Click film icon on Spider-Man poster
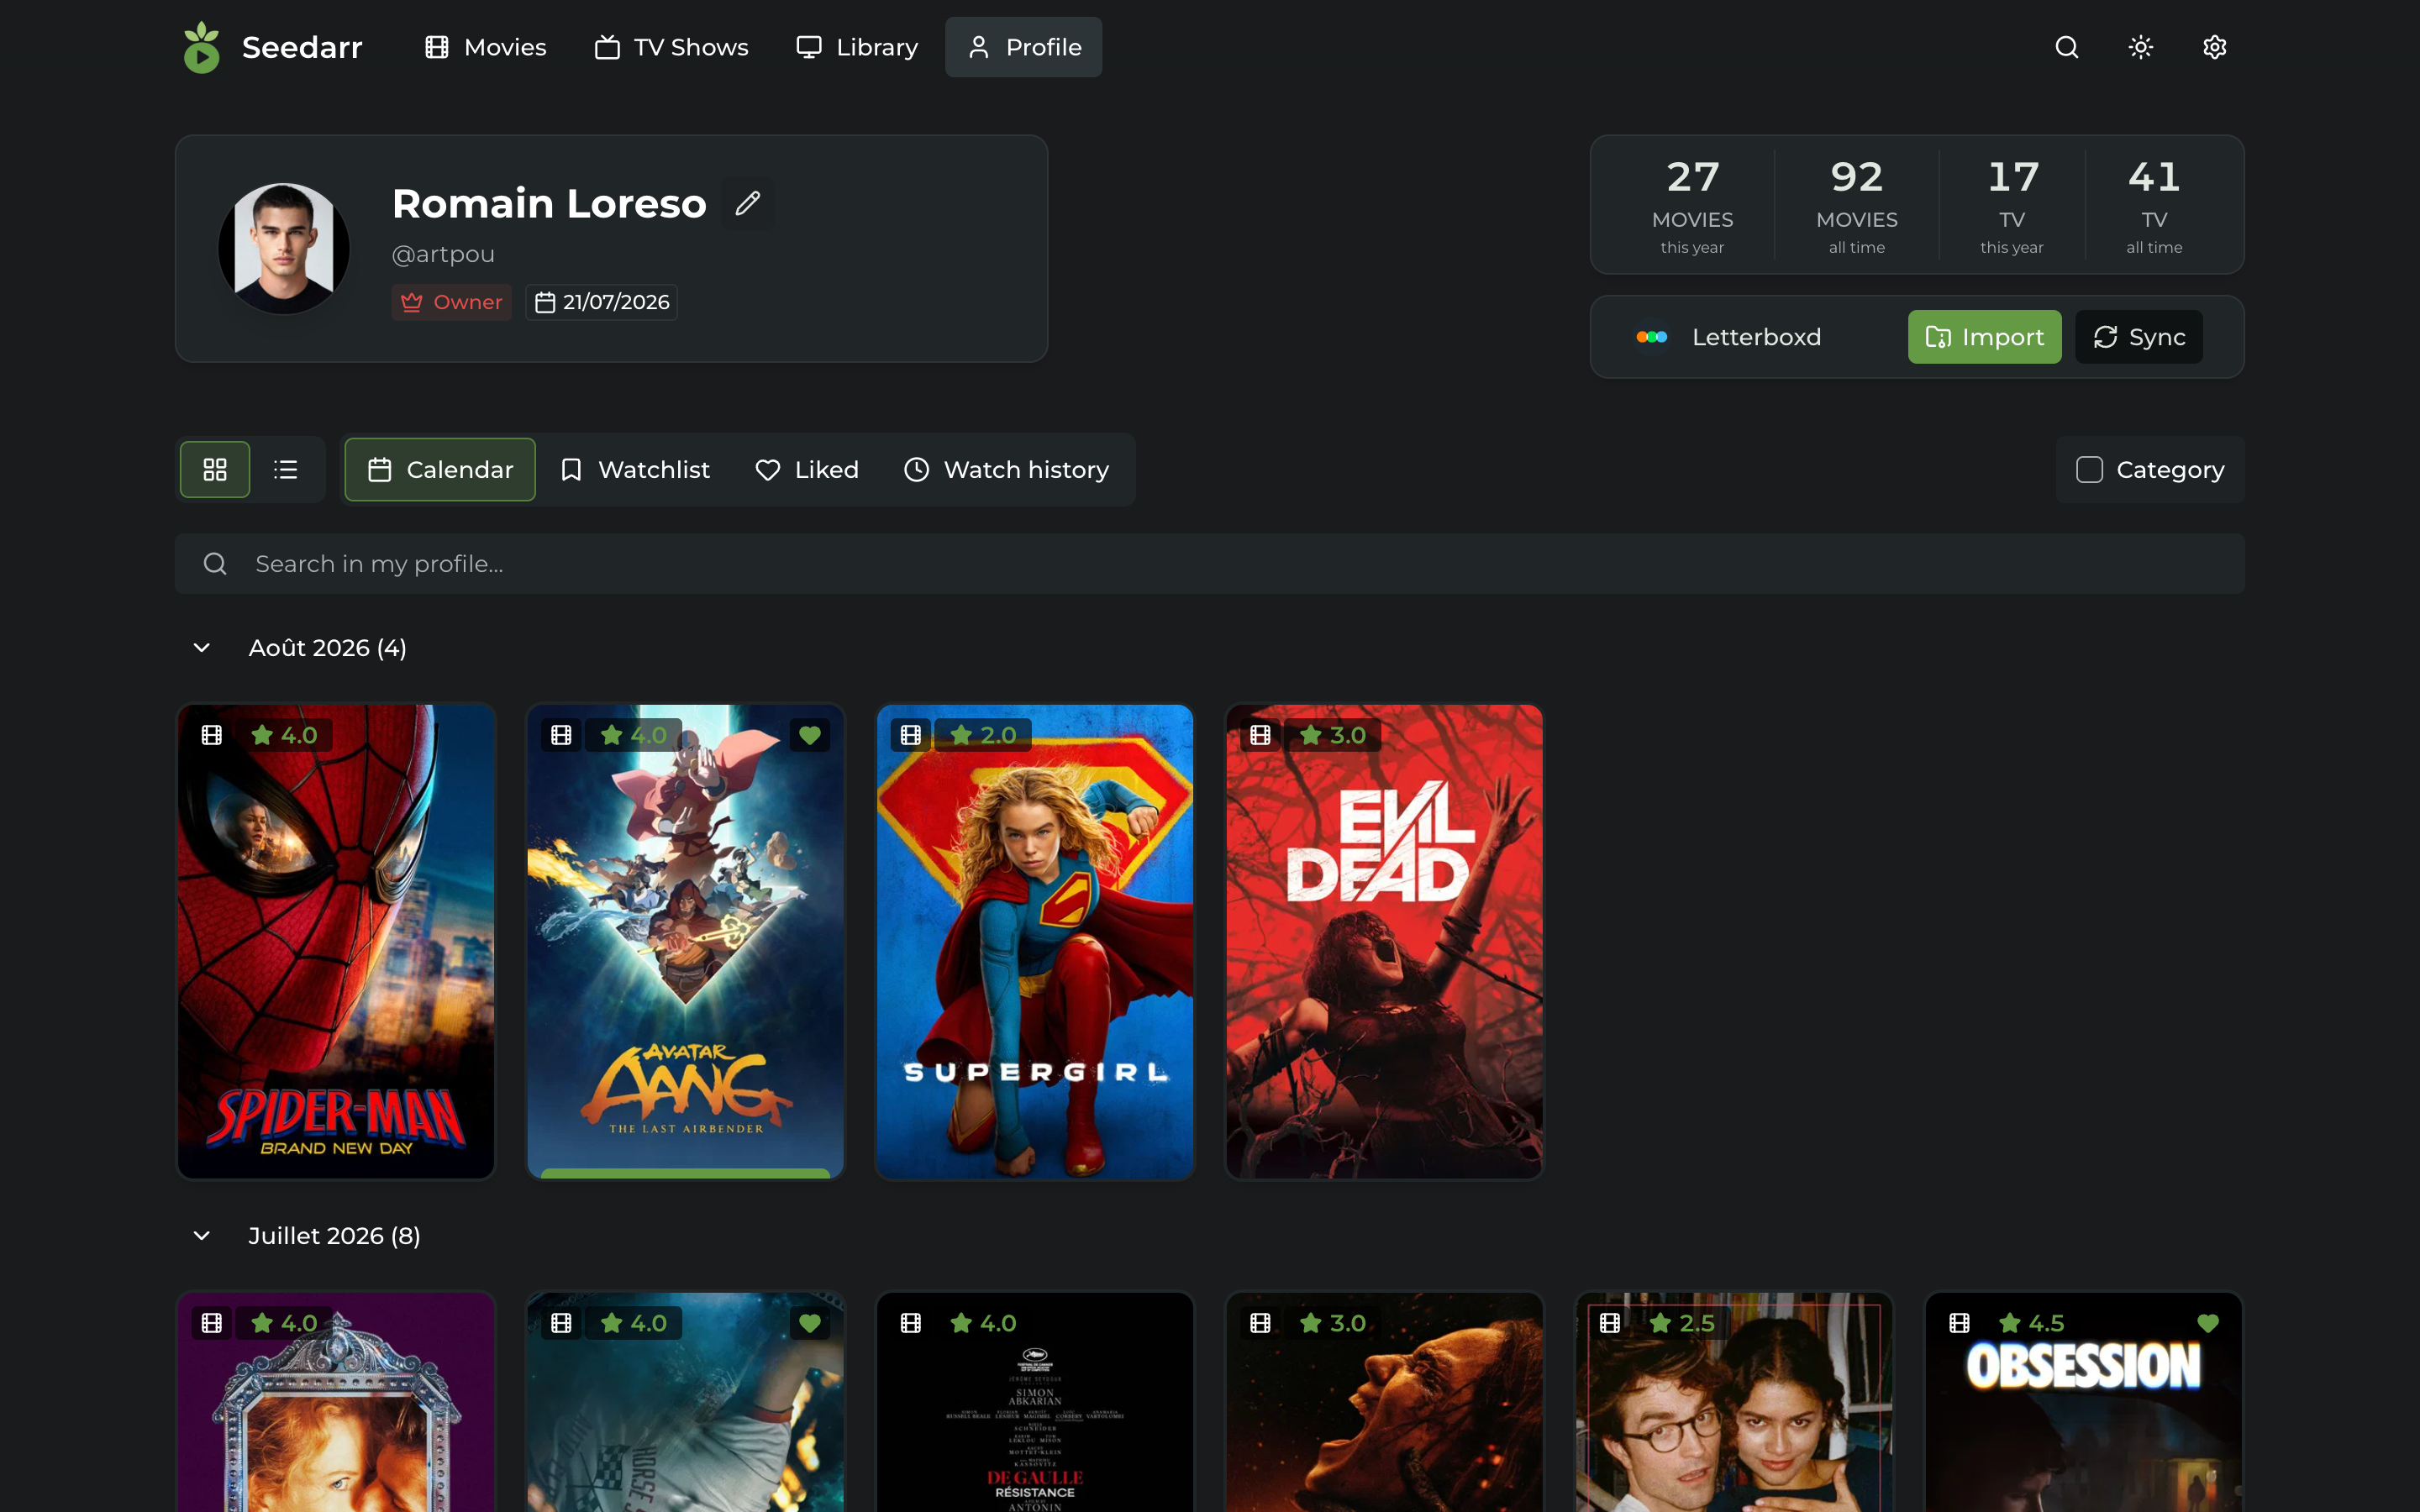2420x1512 pixels. point(212,735)
